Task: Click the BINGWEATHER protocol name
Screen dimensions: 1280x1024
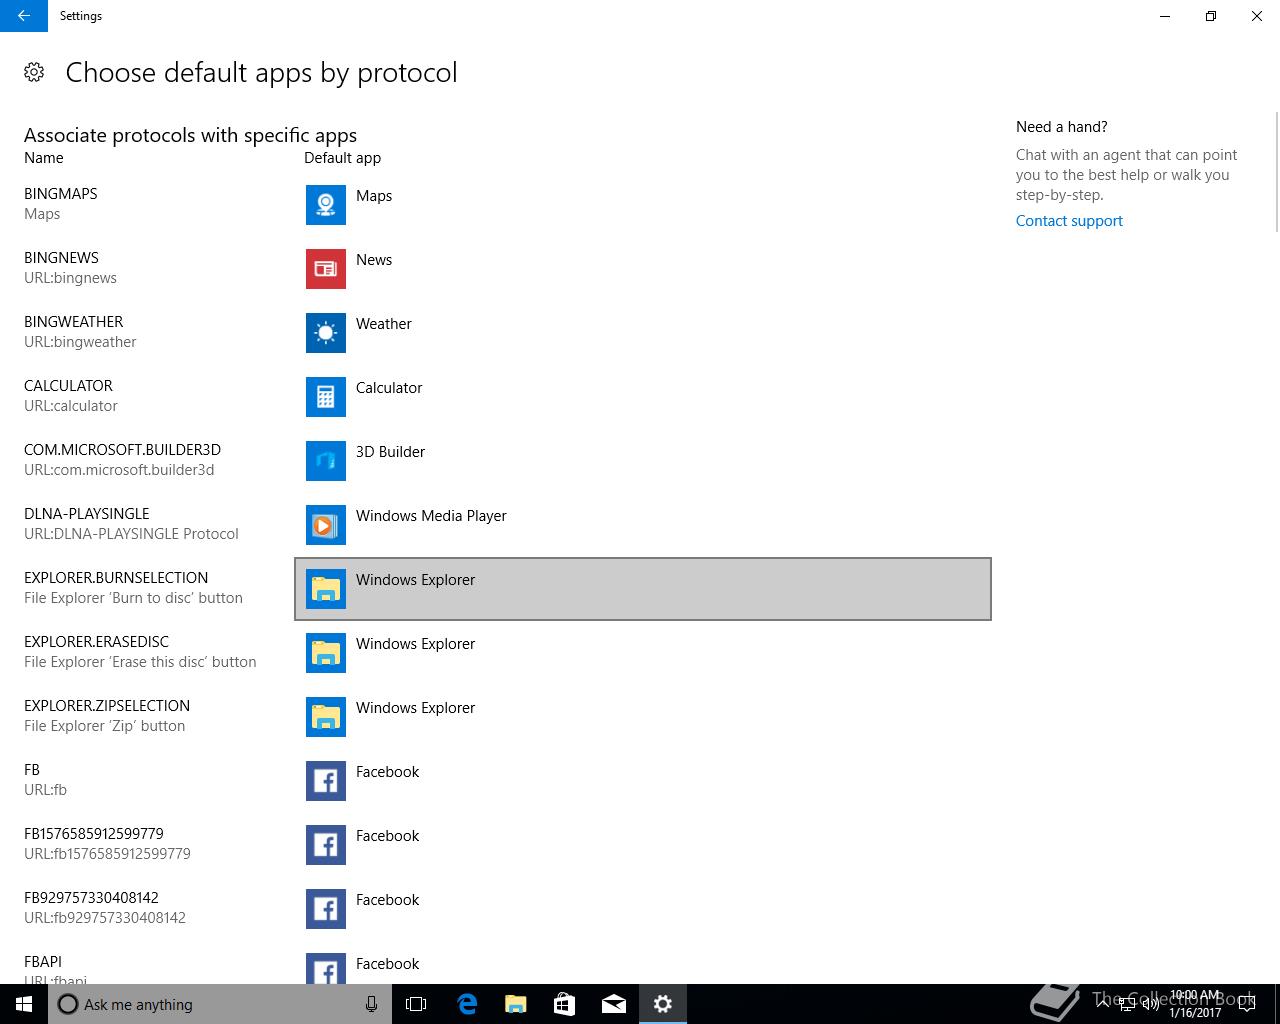Action: click(x=74, y=322)
